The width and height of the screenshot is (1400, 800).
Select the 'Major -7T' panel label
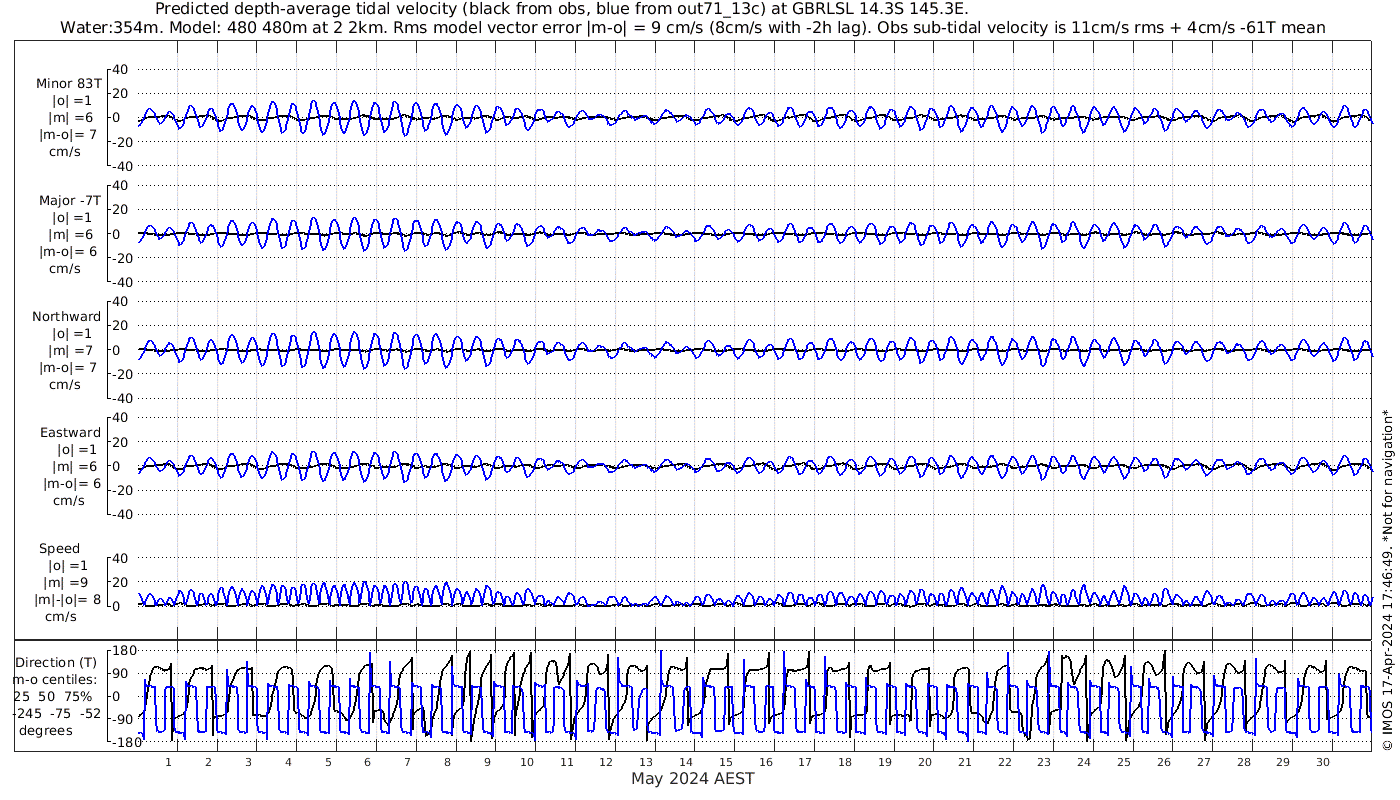(x=70, y=201)
